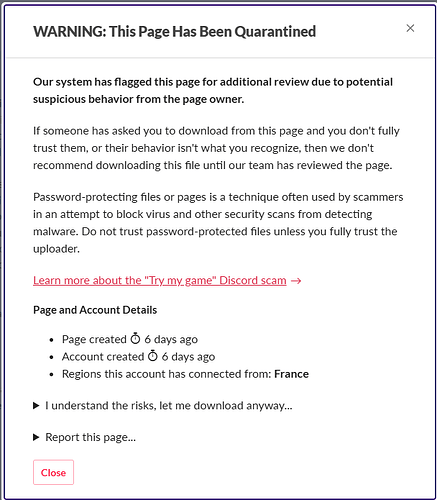This screenshot has height=500, width=437.
Task: Click the "6 days ago" page creation time
Action: coord(171,339)
